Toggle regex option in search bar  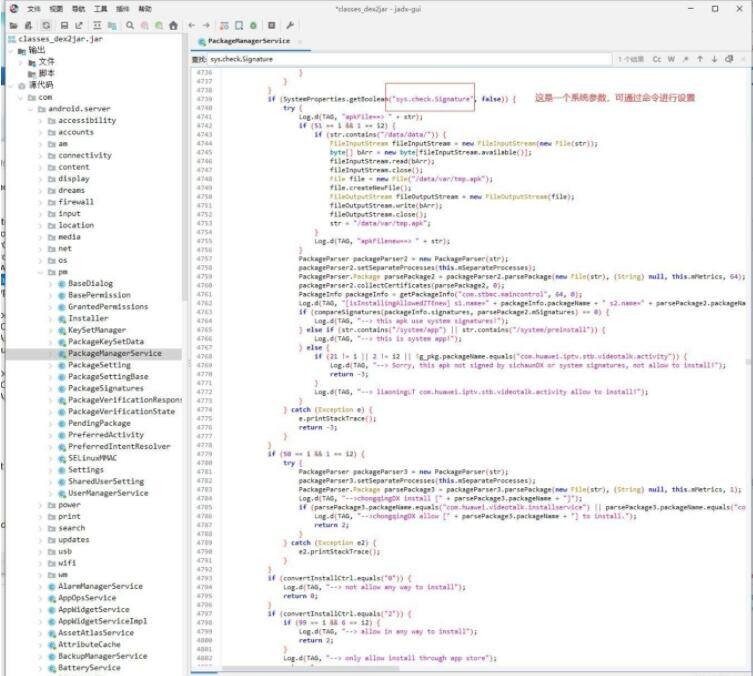coord(685,59)
